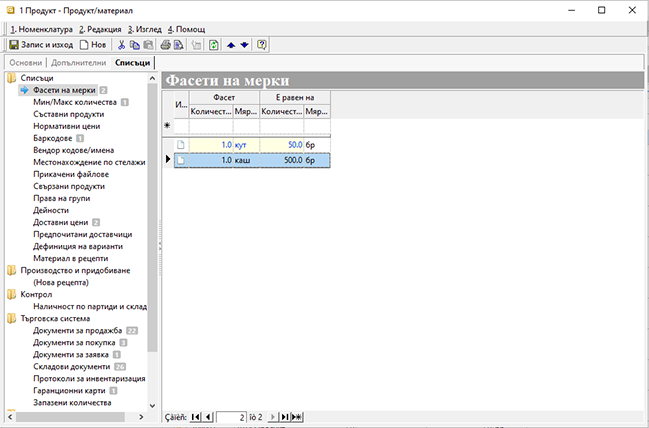This screenshot has height=428, width=649.
Task: Go to previous record navigation button
Action: click(208, 417)
